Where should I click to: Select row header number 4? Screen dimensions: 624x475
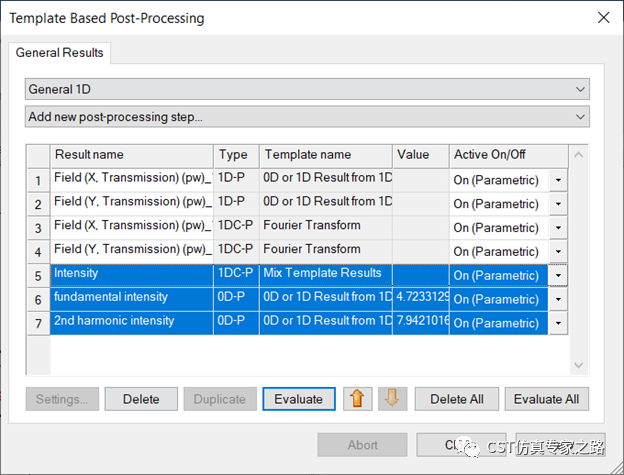pos(38,252)
